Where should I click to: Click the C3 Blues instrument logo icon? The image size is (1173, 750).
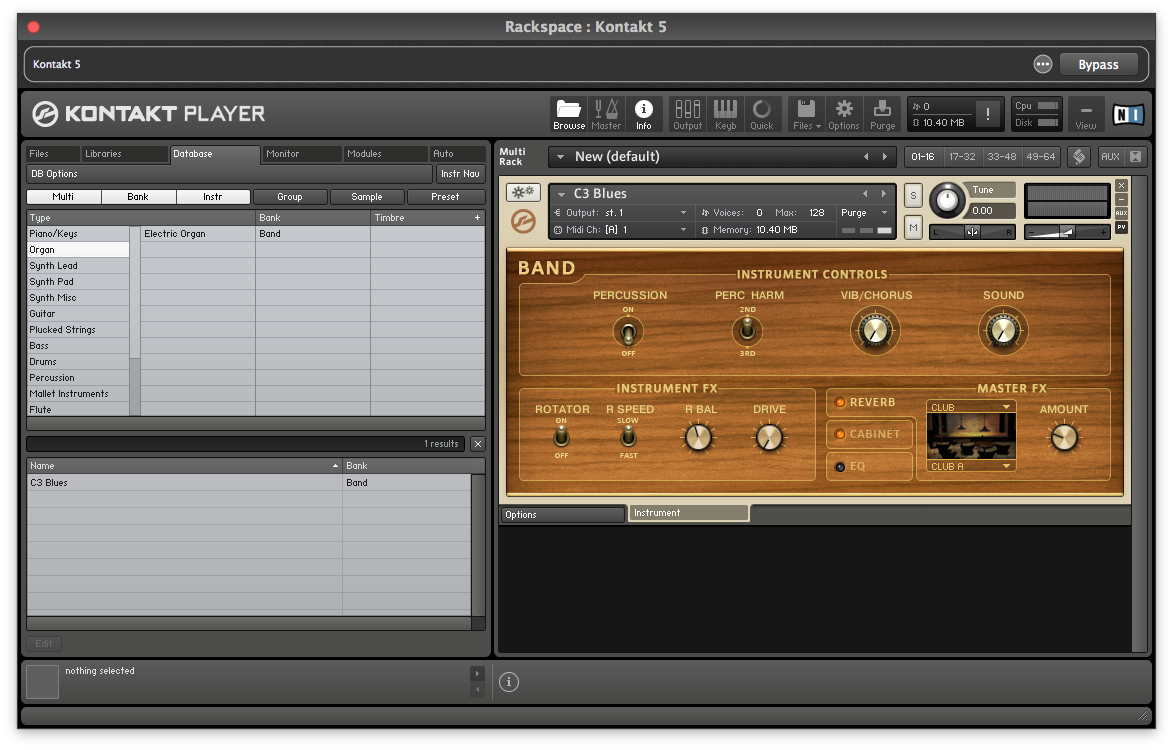[523, 222]
